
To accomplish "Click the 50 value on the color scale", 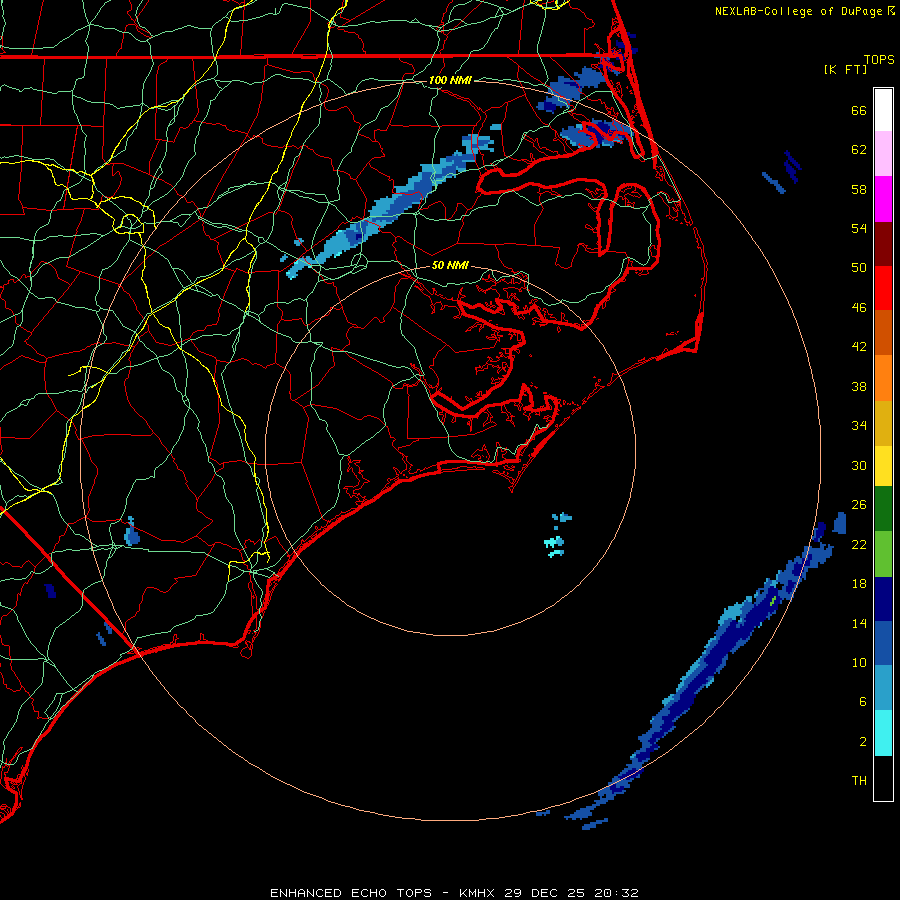I will tap(859, 268).
